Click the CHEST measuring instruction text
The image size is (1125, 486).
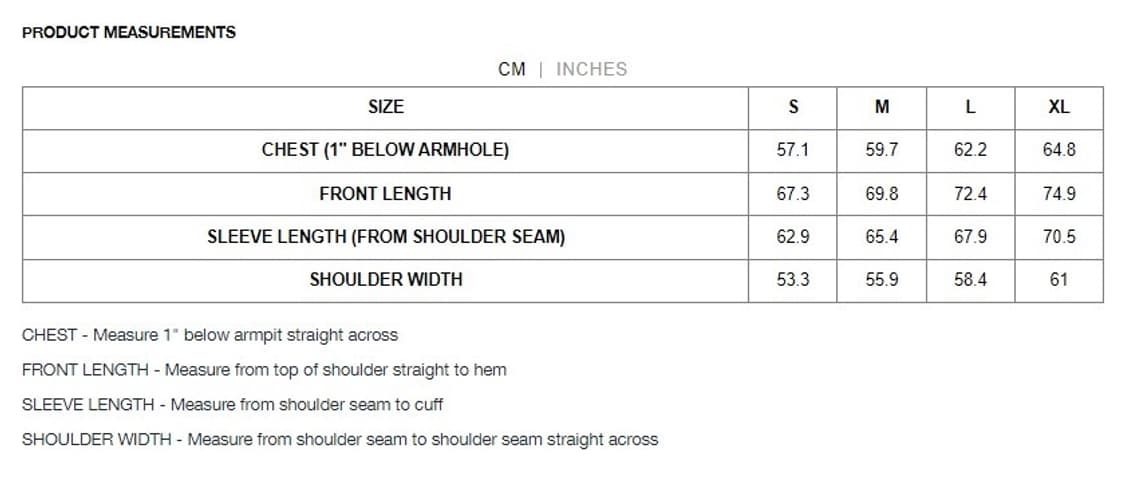coord(210,335)
